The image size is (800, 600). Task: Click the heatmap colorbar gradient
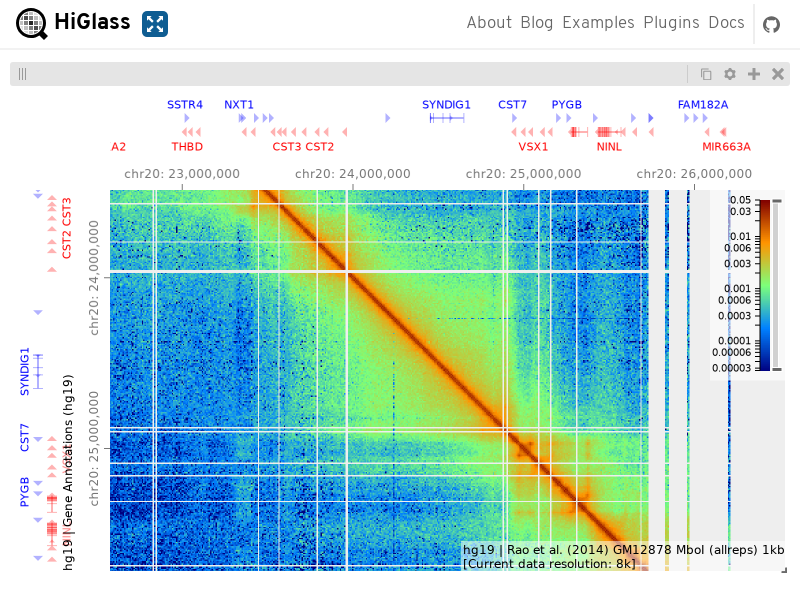765,285
